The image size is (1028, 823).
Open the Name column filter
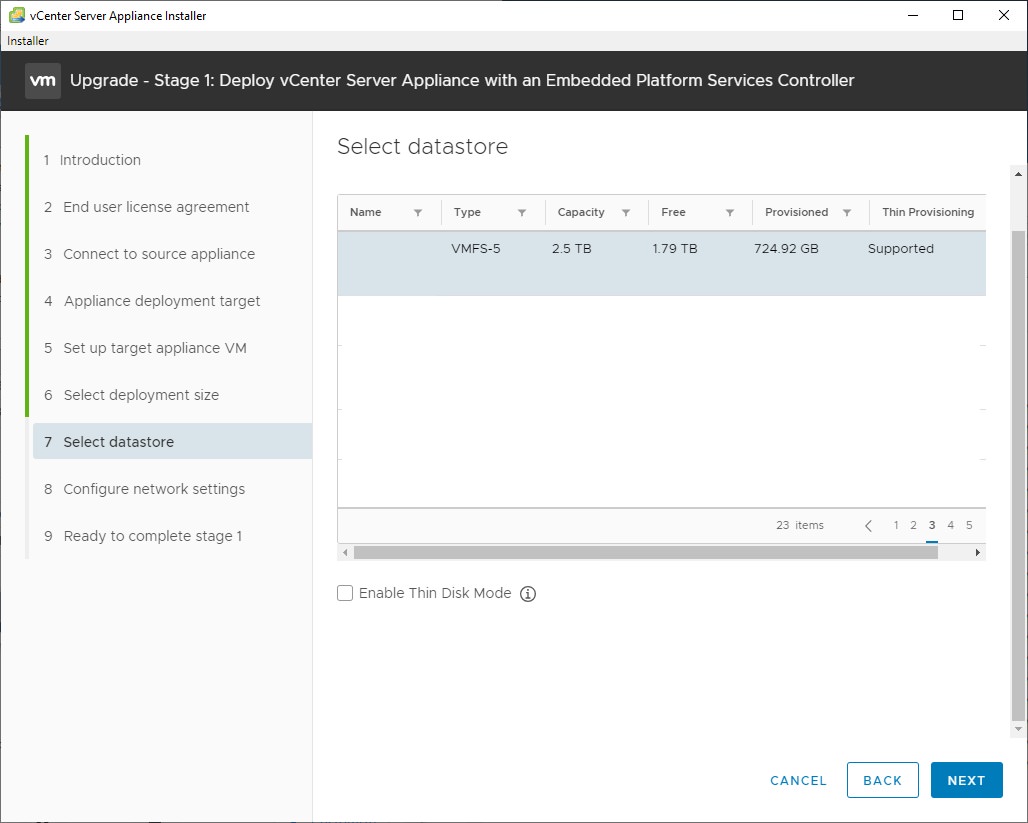tap(418, 212)
